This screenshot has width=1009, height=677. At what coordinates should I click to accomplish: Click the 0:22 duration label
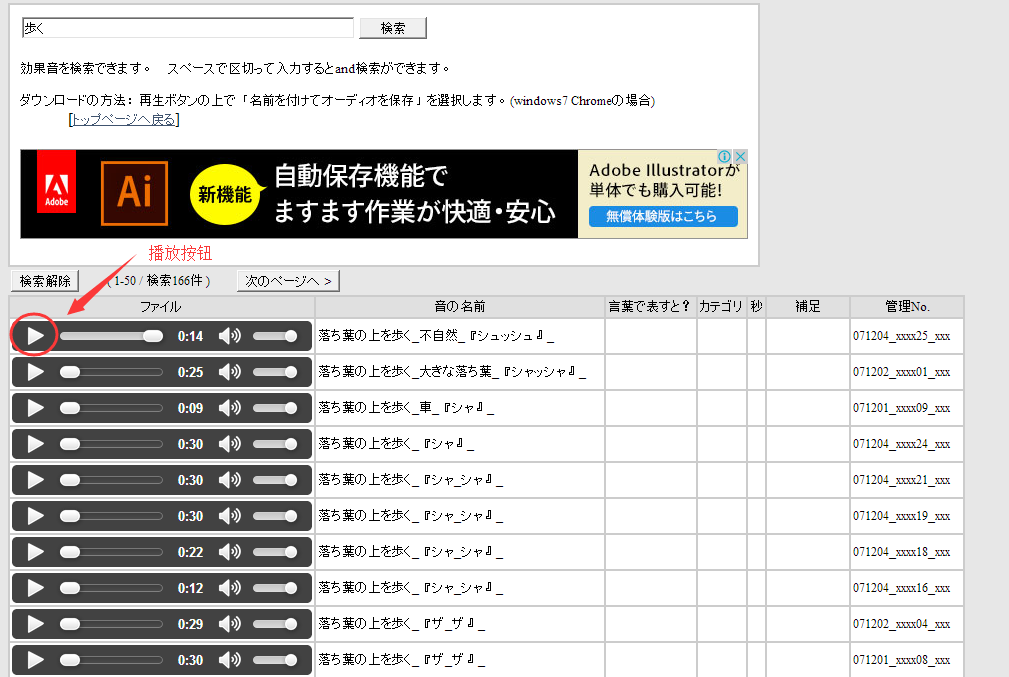pyautogui.click(x=190, y=552)
